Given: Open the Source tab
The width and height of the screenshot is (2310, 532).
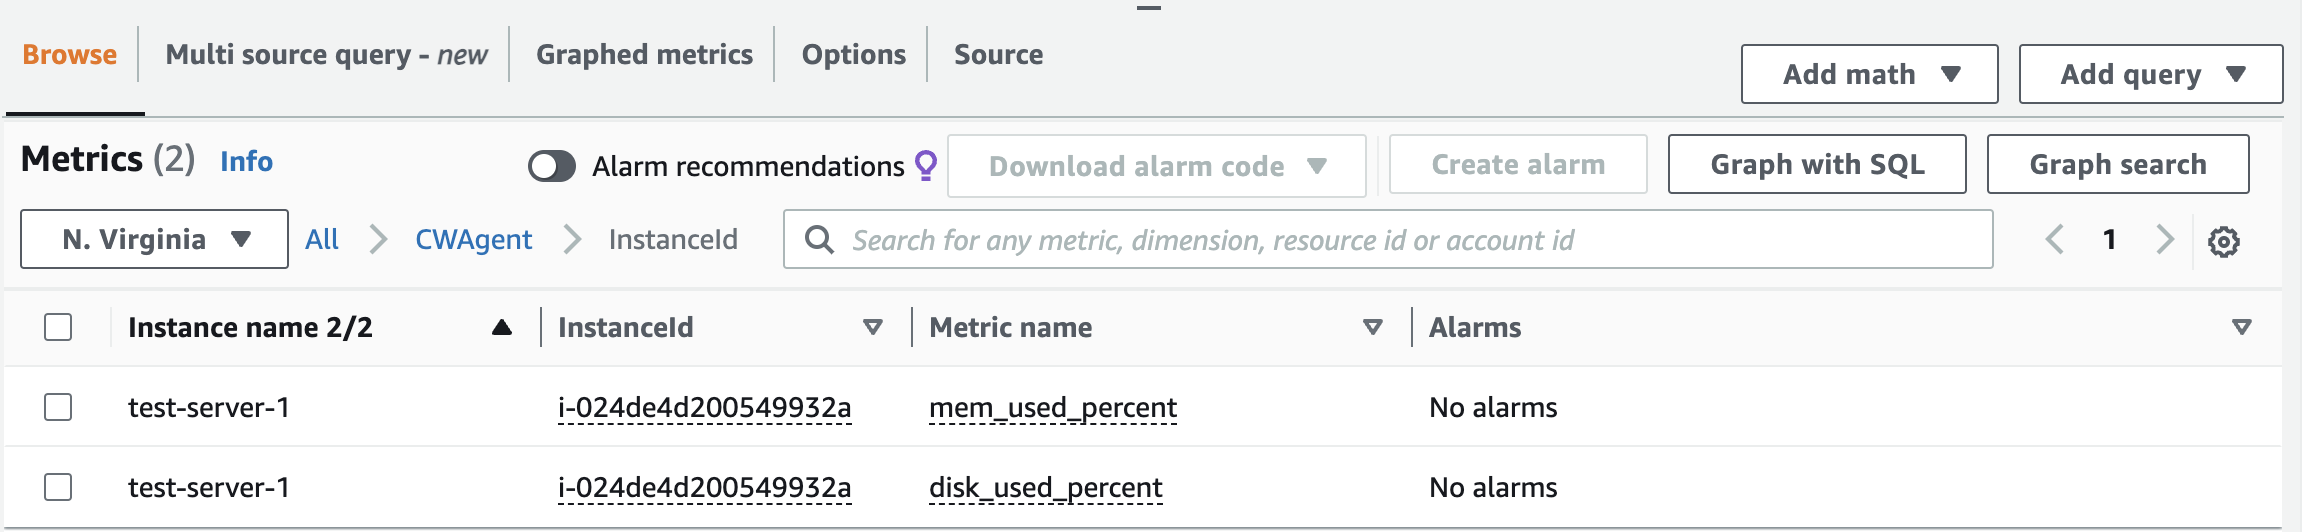Looking at the screenshot, I should pyautogui.click(x=998, y=55).
